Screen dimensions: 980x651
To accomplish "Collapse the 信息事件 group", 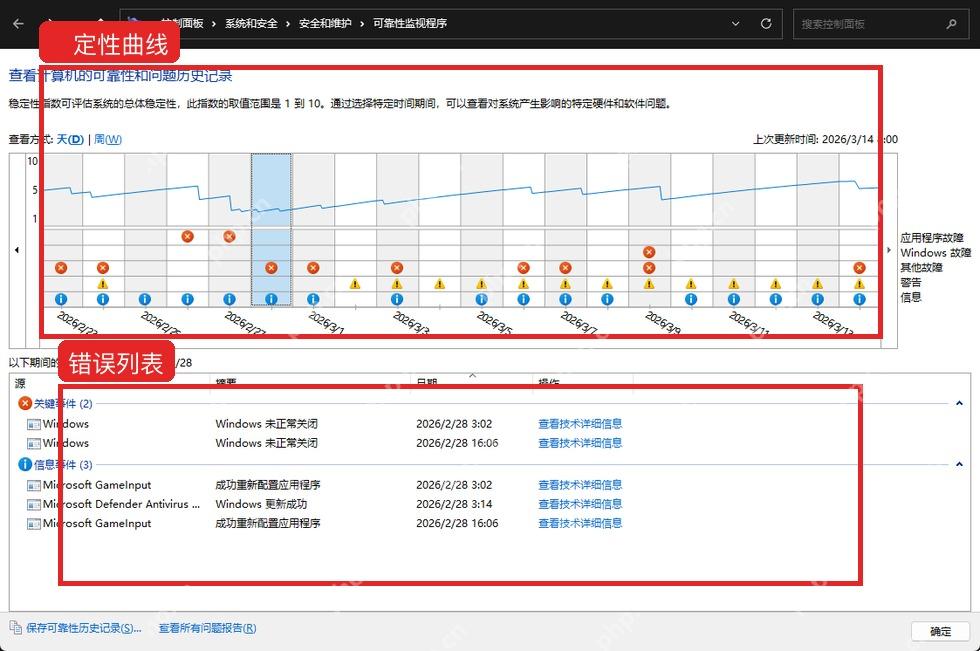I will pyautogui.click(x=959, y=464).
